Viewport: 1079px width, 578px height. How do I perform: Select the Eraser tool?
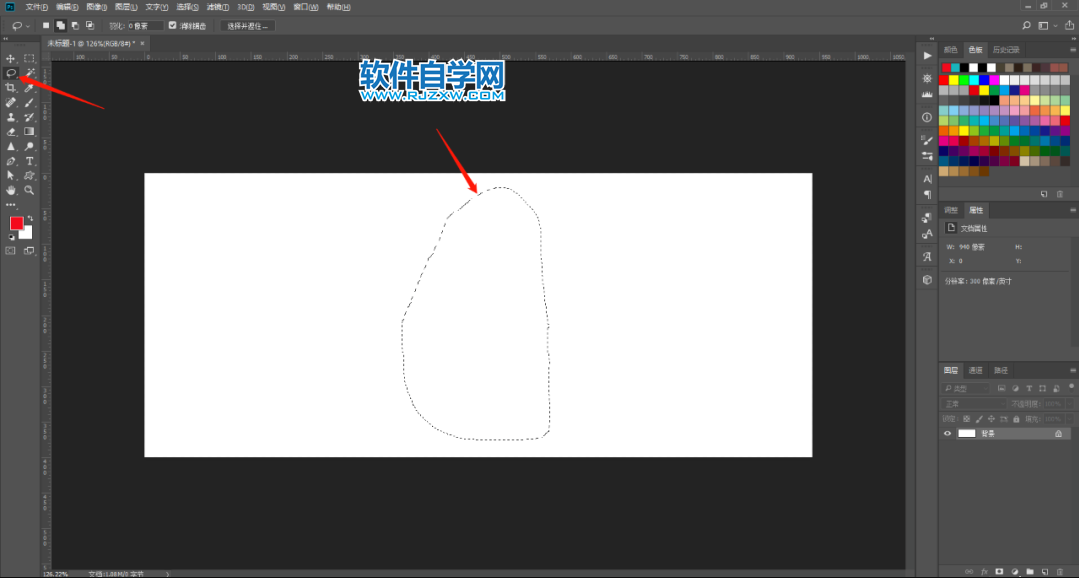point(10,131)
